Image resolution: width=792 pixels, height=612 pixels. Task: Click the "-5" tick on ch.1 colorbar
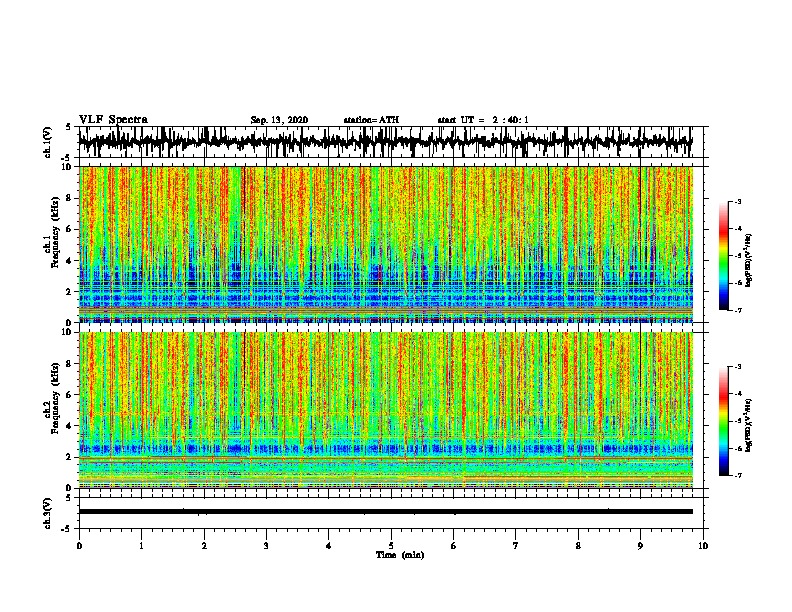[x=738, y=256]
